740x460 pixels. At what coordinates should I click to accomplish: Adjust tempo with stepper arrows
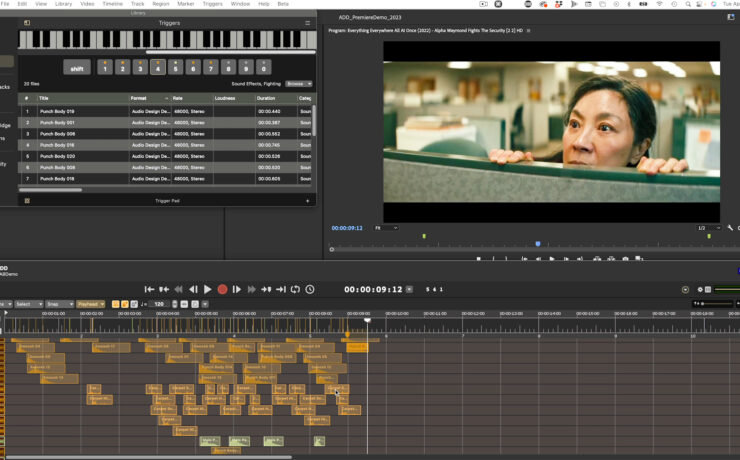pyautogui.click(x=175, y=304)
